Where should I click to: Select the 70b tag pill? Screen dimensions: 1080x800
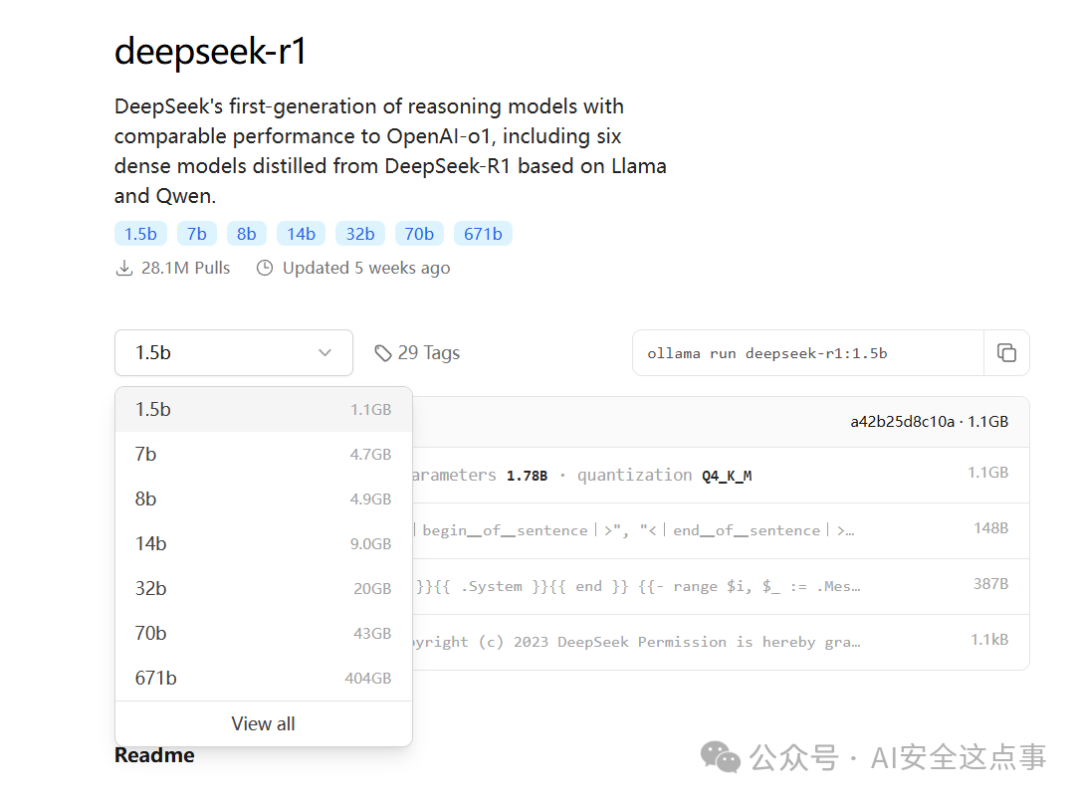point(419,233)
